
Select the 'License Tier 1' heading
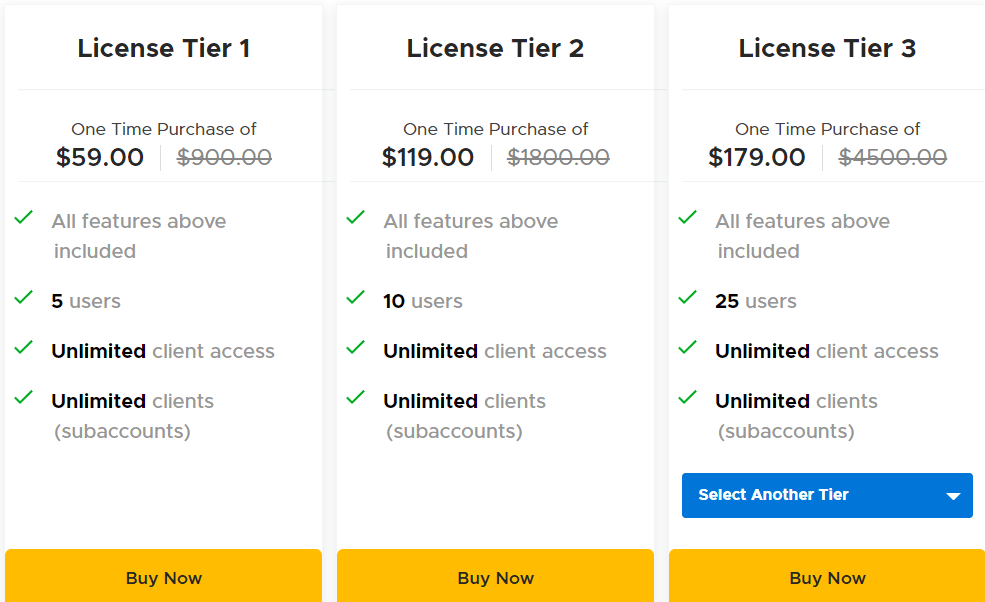tap(163, 47)
